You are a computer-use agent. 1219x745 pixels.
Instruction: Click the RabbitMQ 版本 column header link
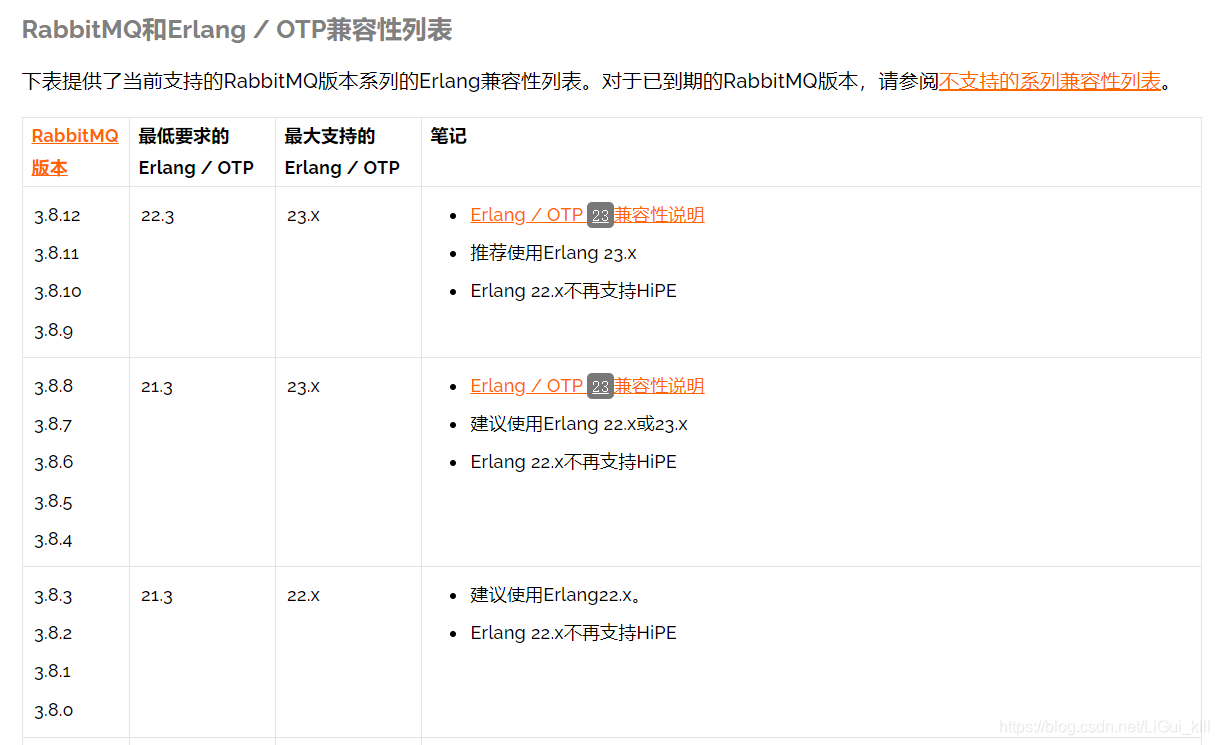coord(75,152)
